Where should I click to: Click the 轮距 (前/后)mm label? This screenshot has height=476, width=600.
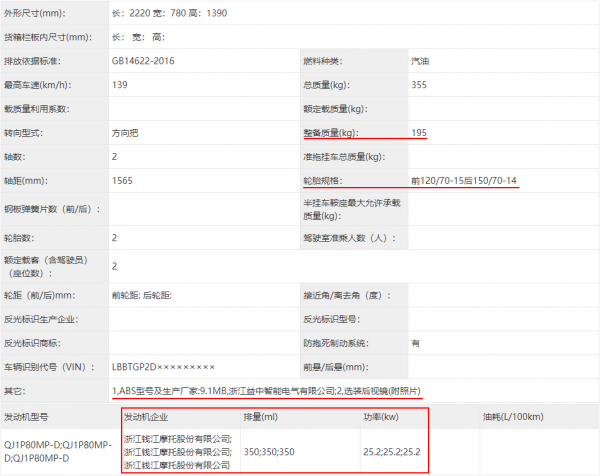click(39, 295)
